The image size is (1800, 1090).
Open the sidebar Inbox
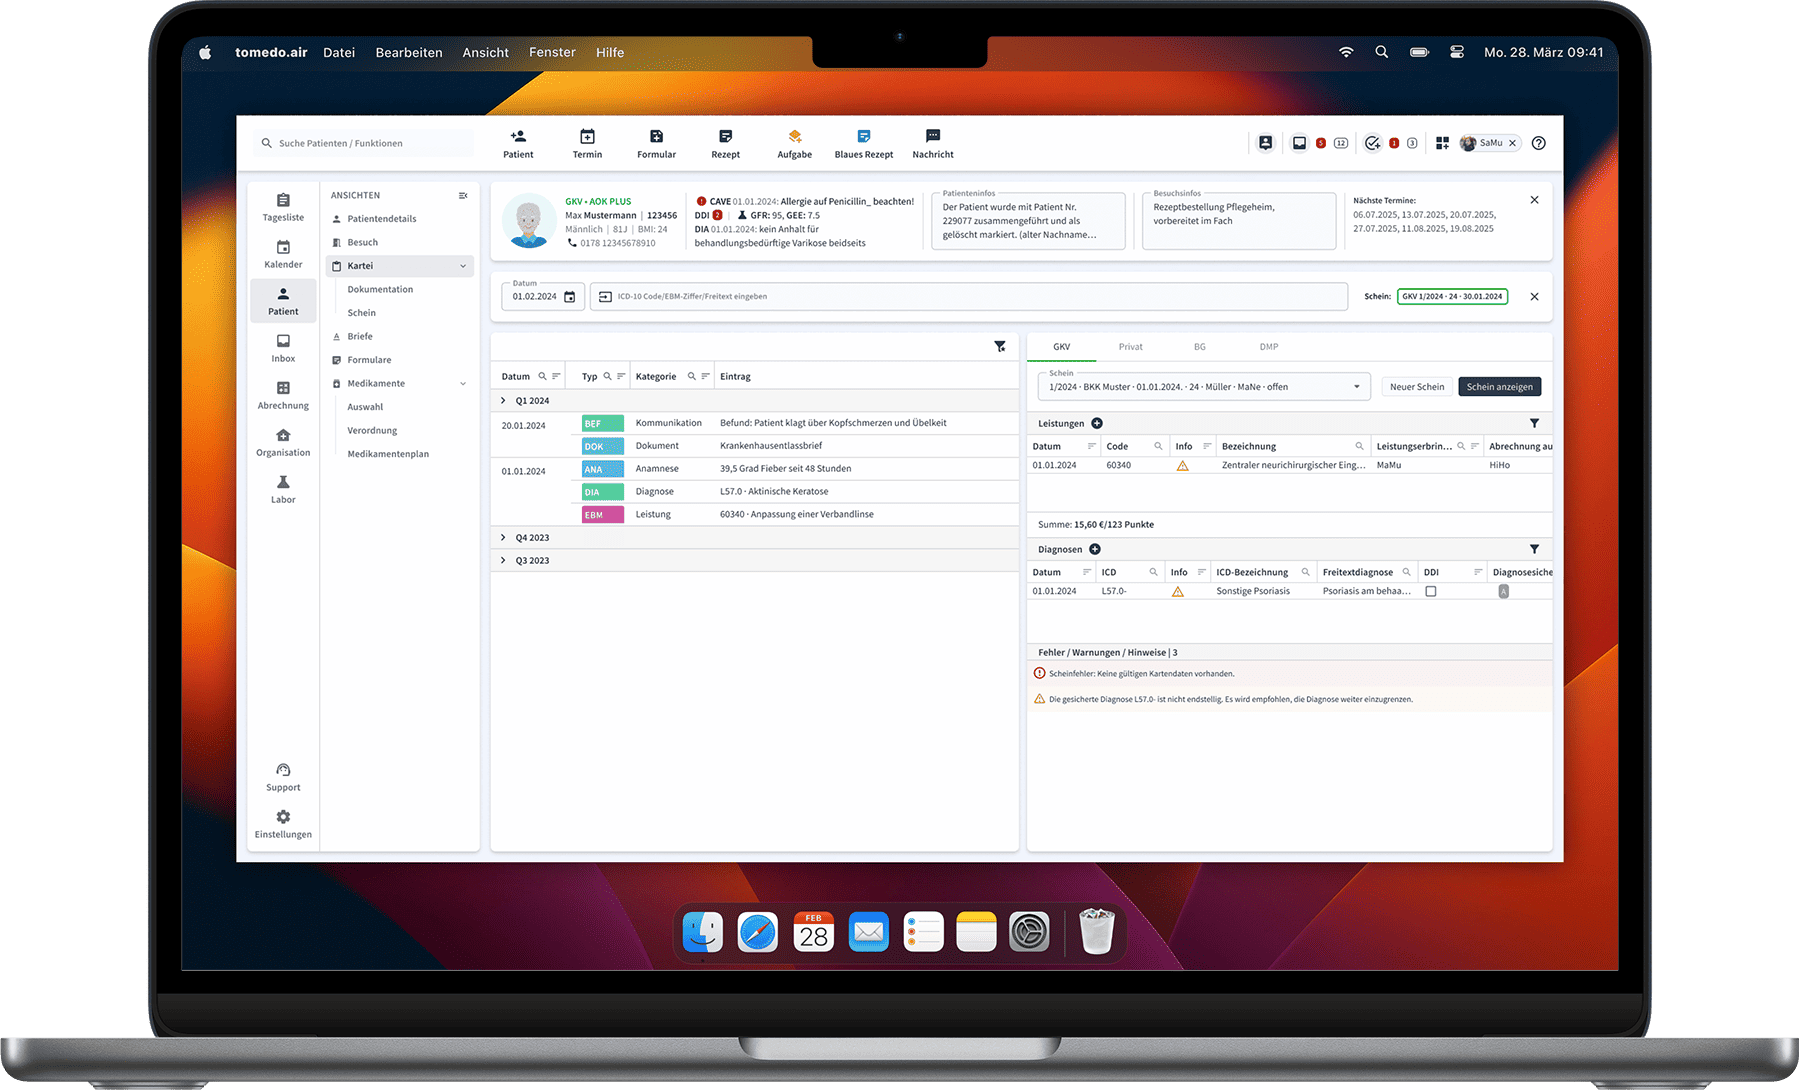point(283,348)
